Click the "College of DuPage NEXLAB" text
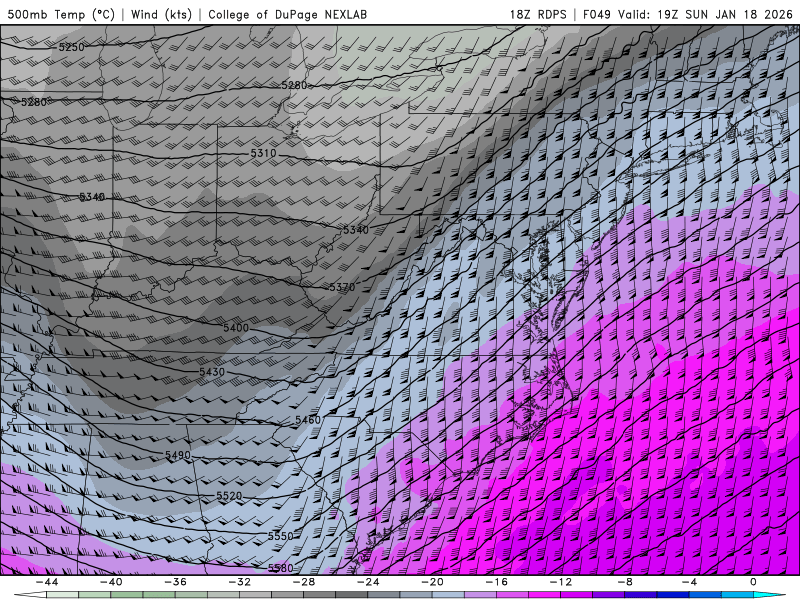 pos(287,14)
